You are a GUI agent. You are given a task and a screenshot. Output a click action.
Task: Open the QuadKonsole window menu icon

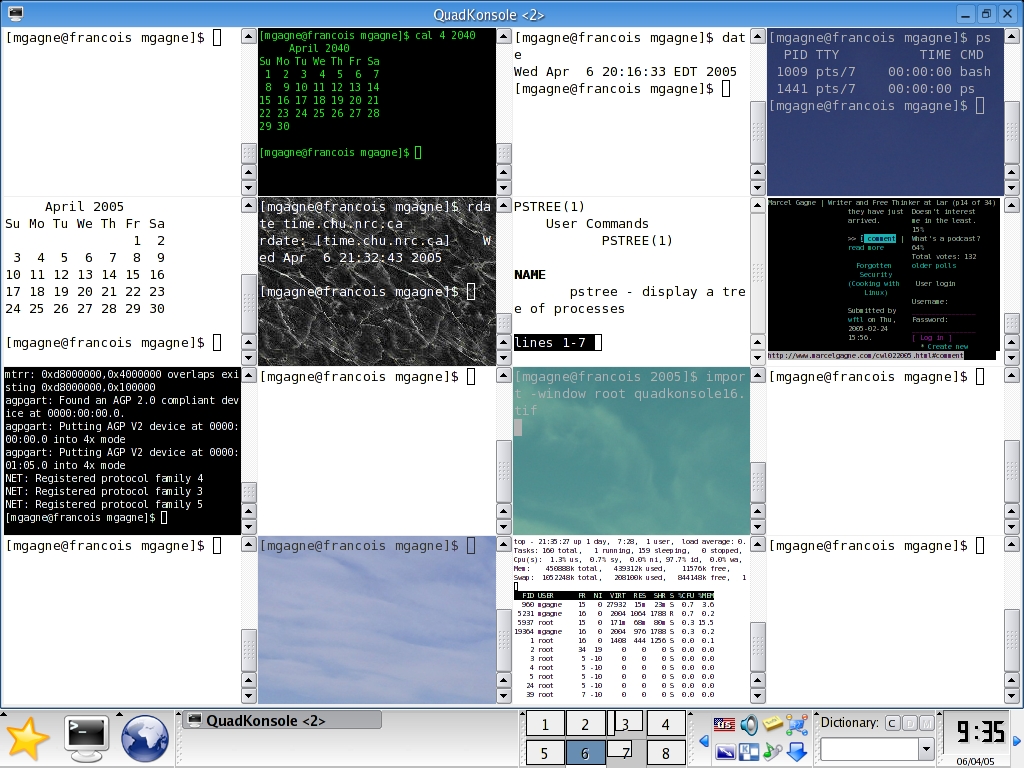15,13
